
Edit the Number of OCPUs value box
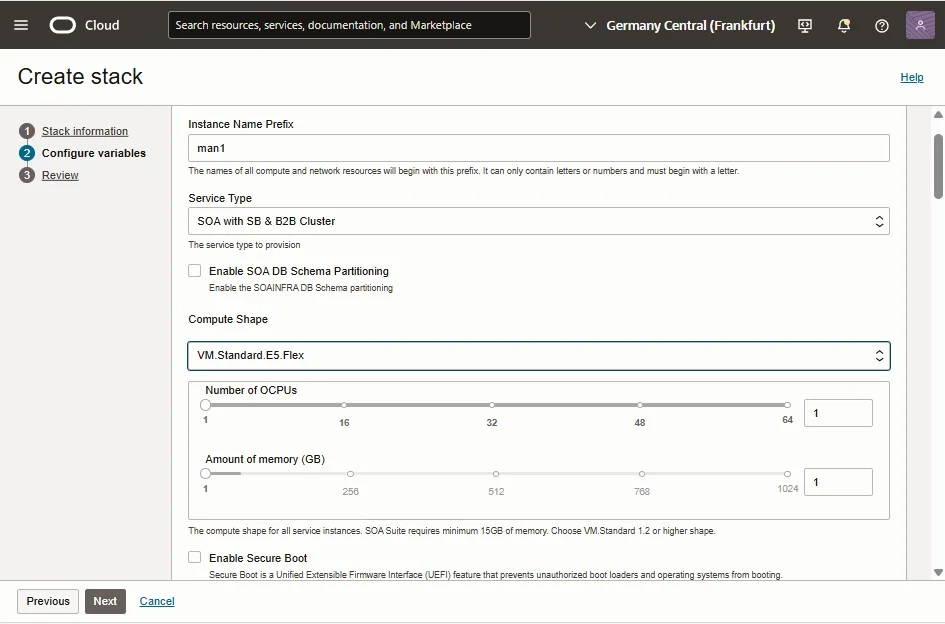pyautogui.click(x=838, y=413)
